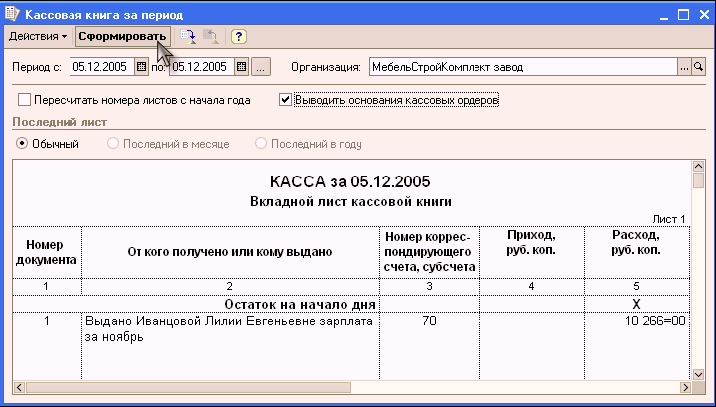Click period selection ellipsis button
Screen dimensions: 716x407
pos(260,67)
